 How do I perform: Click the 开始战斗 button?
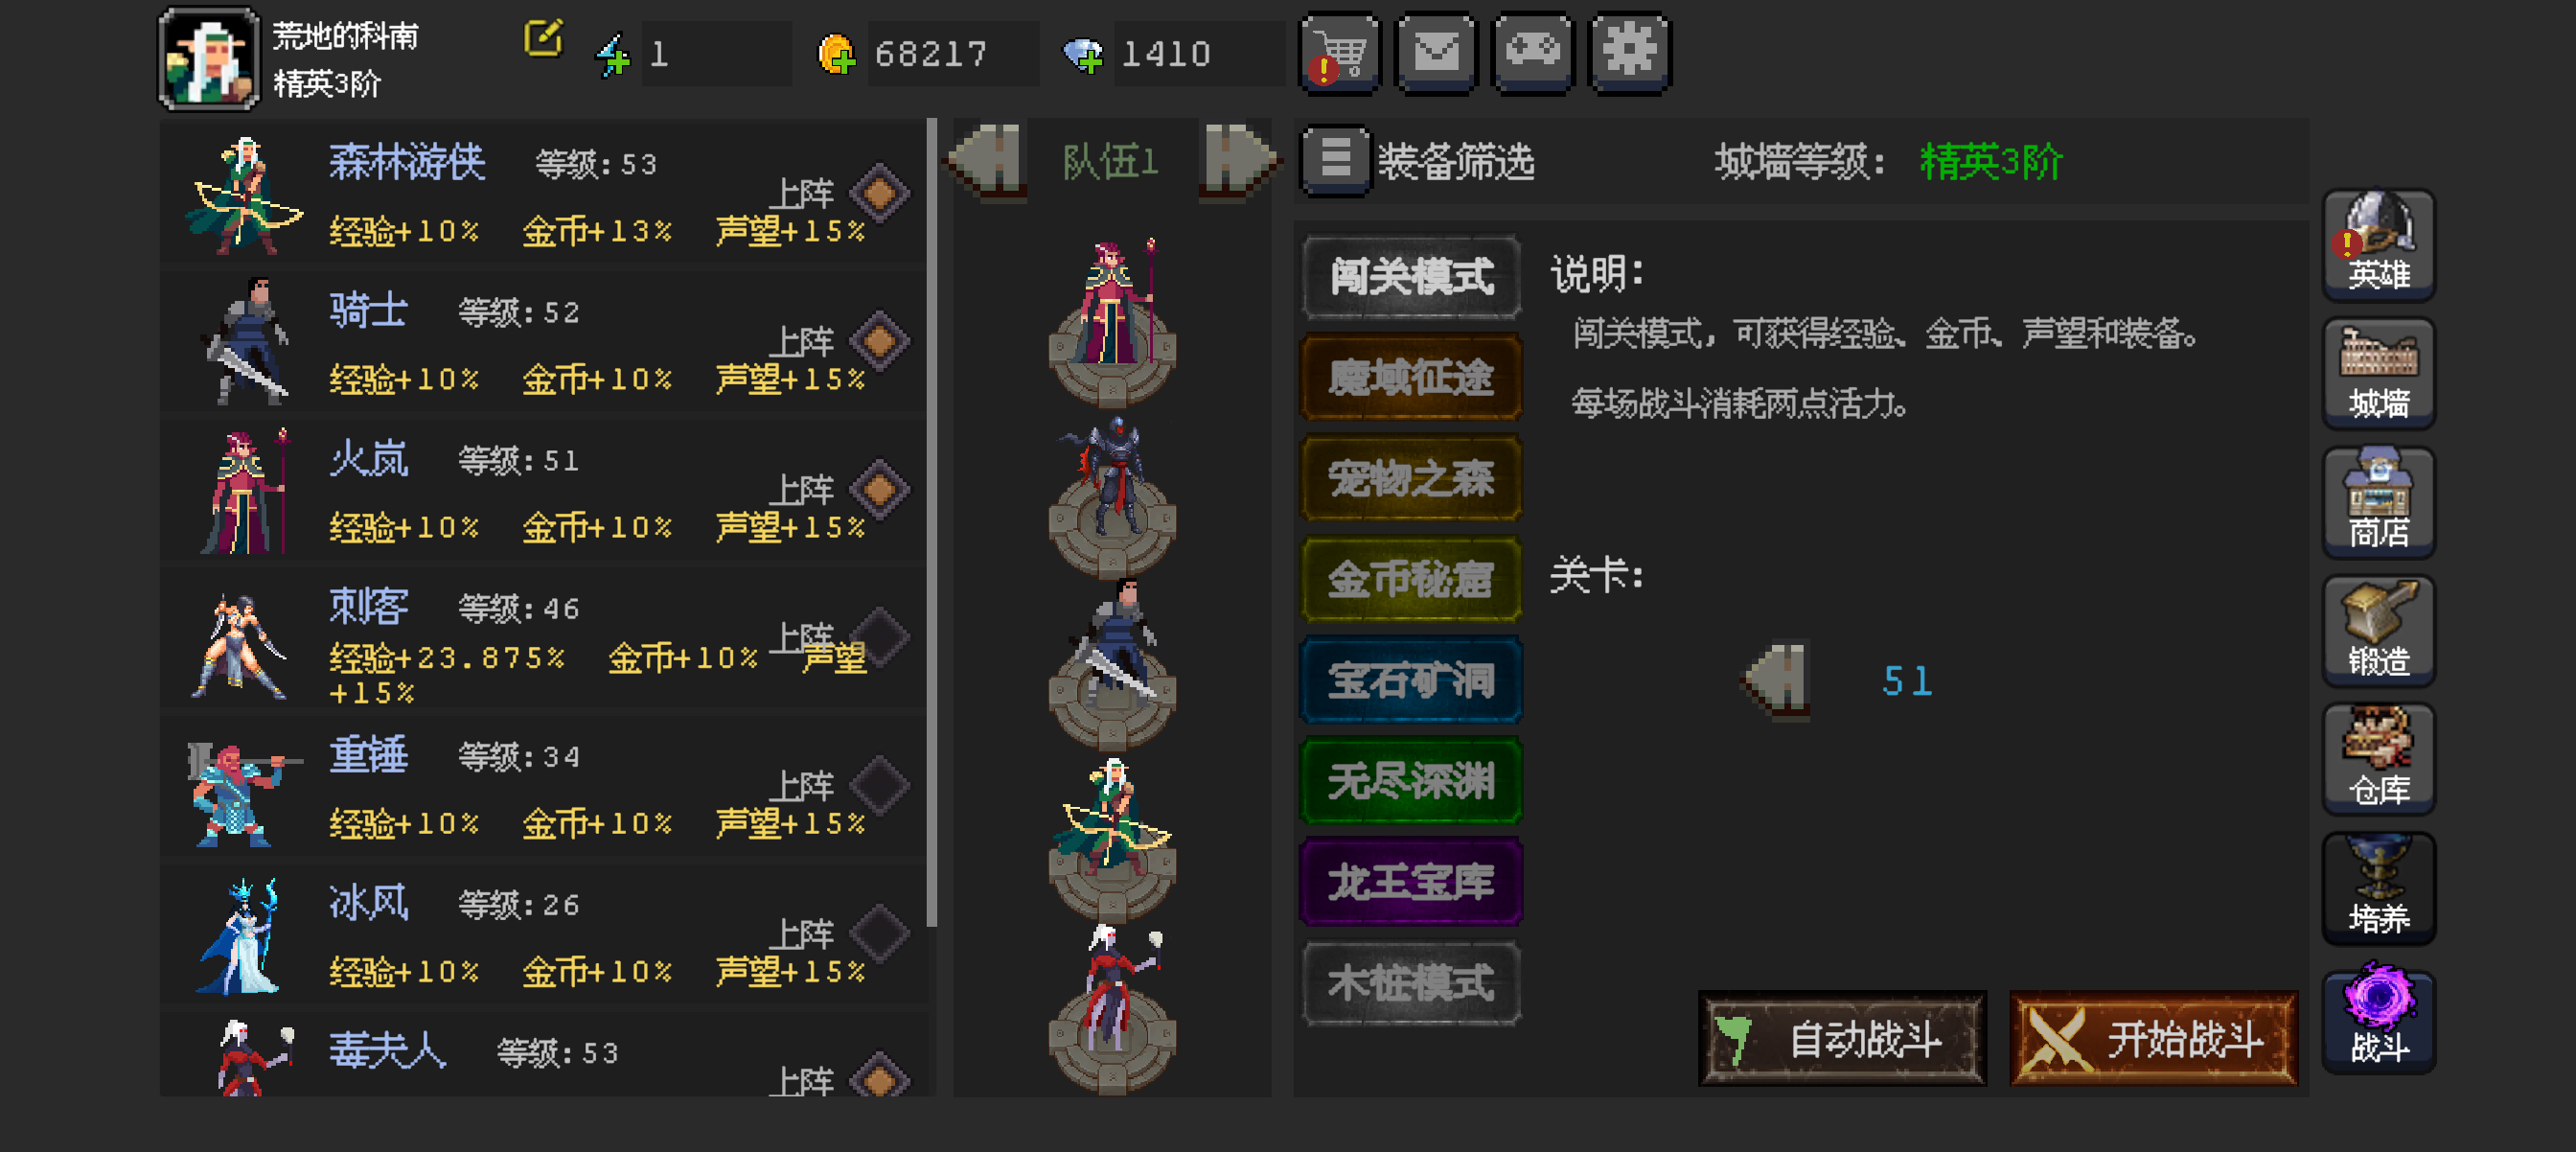[2153, 1038]
